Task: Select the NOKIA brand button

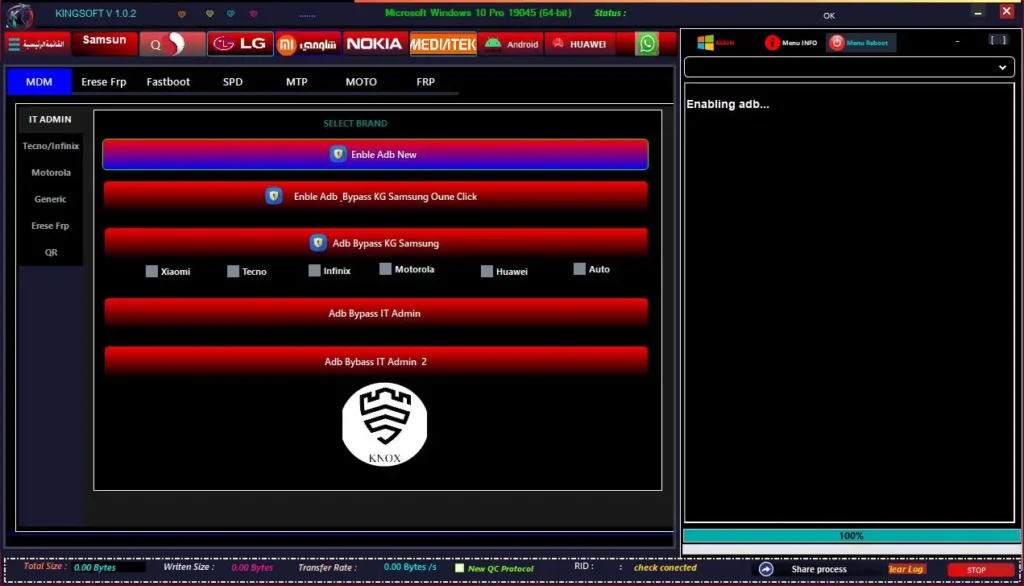Action: (x=375, y=44)
